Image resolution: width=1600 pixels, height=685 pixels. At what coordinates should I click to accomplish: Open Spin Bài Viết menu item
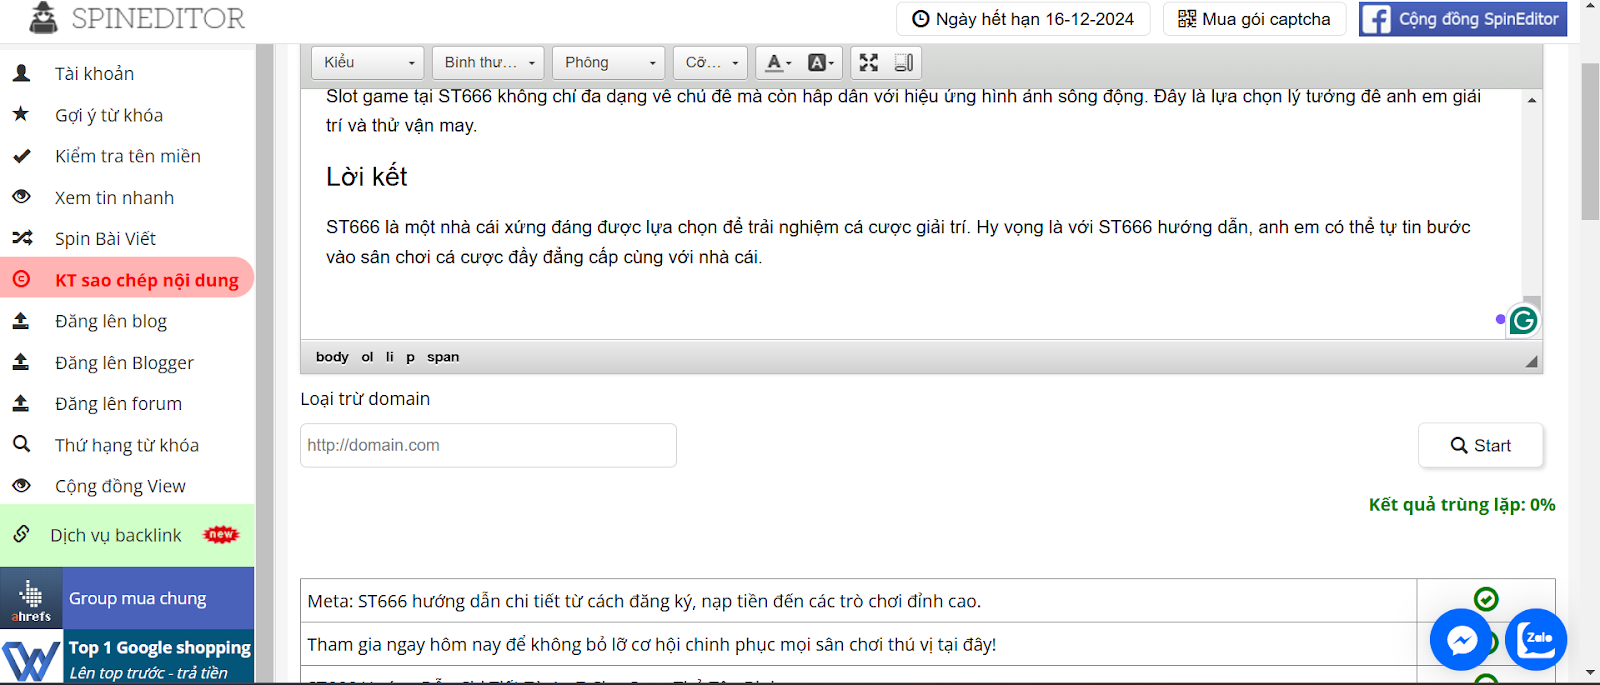tap(105, 239)
